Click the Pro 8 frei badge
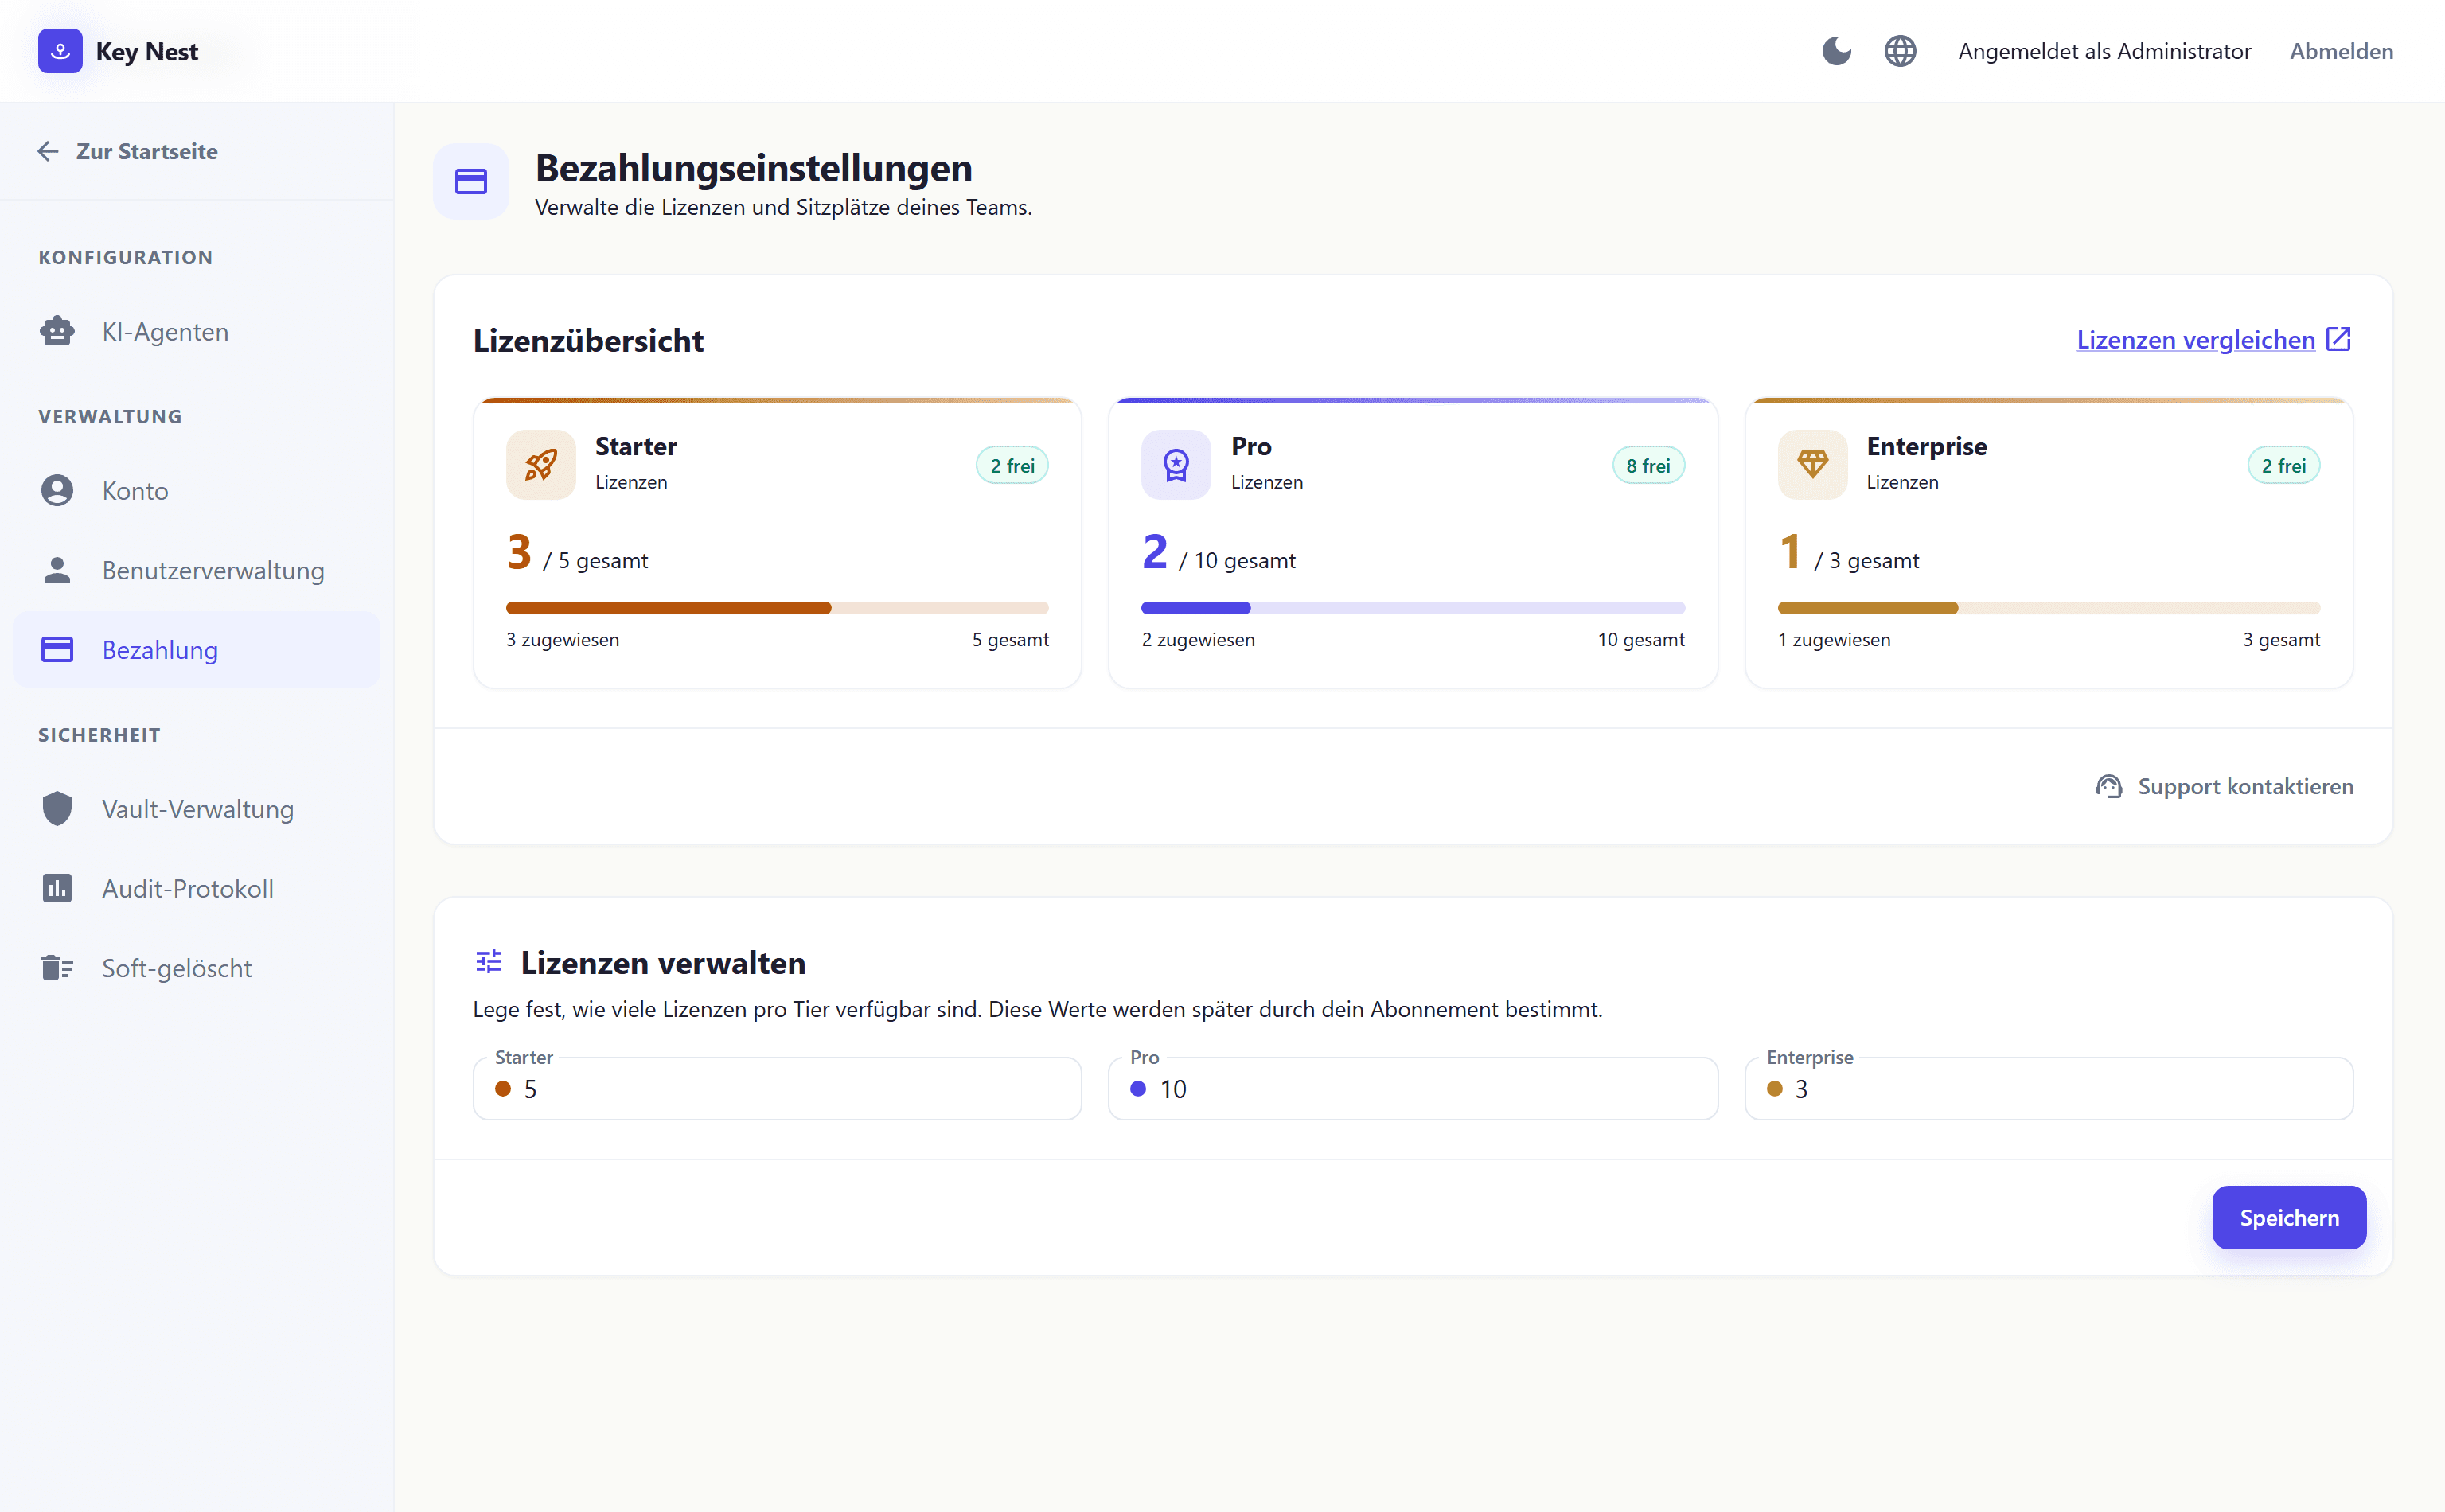 coord(1648,465)
